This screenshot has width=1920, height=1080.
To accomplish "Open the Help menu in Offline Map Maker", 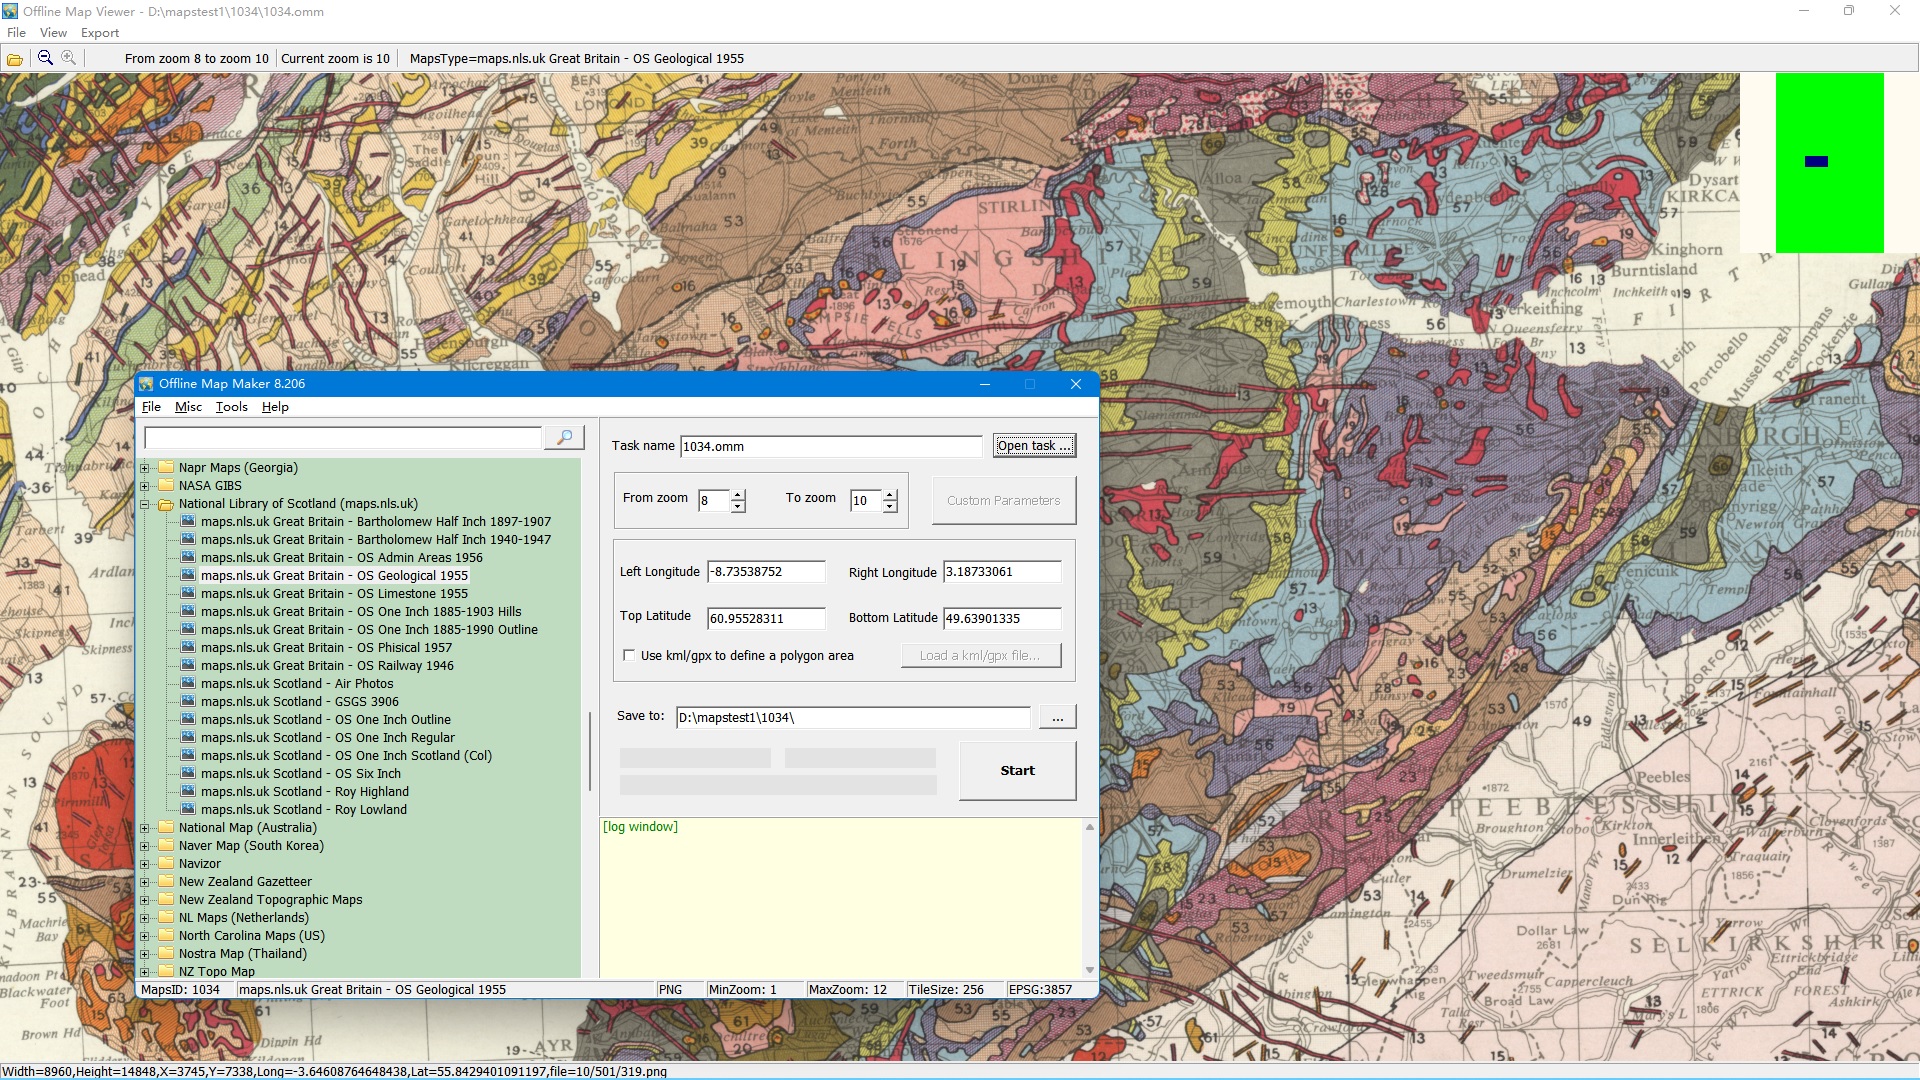I will click(275, 407).
